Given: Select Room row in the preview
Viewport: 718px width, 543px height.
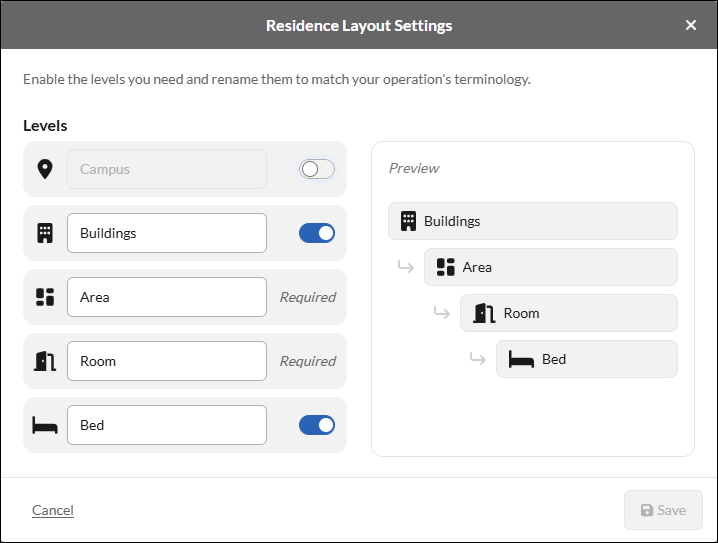Looking at the screenshot, I should tap(569, 313).
